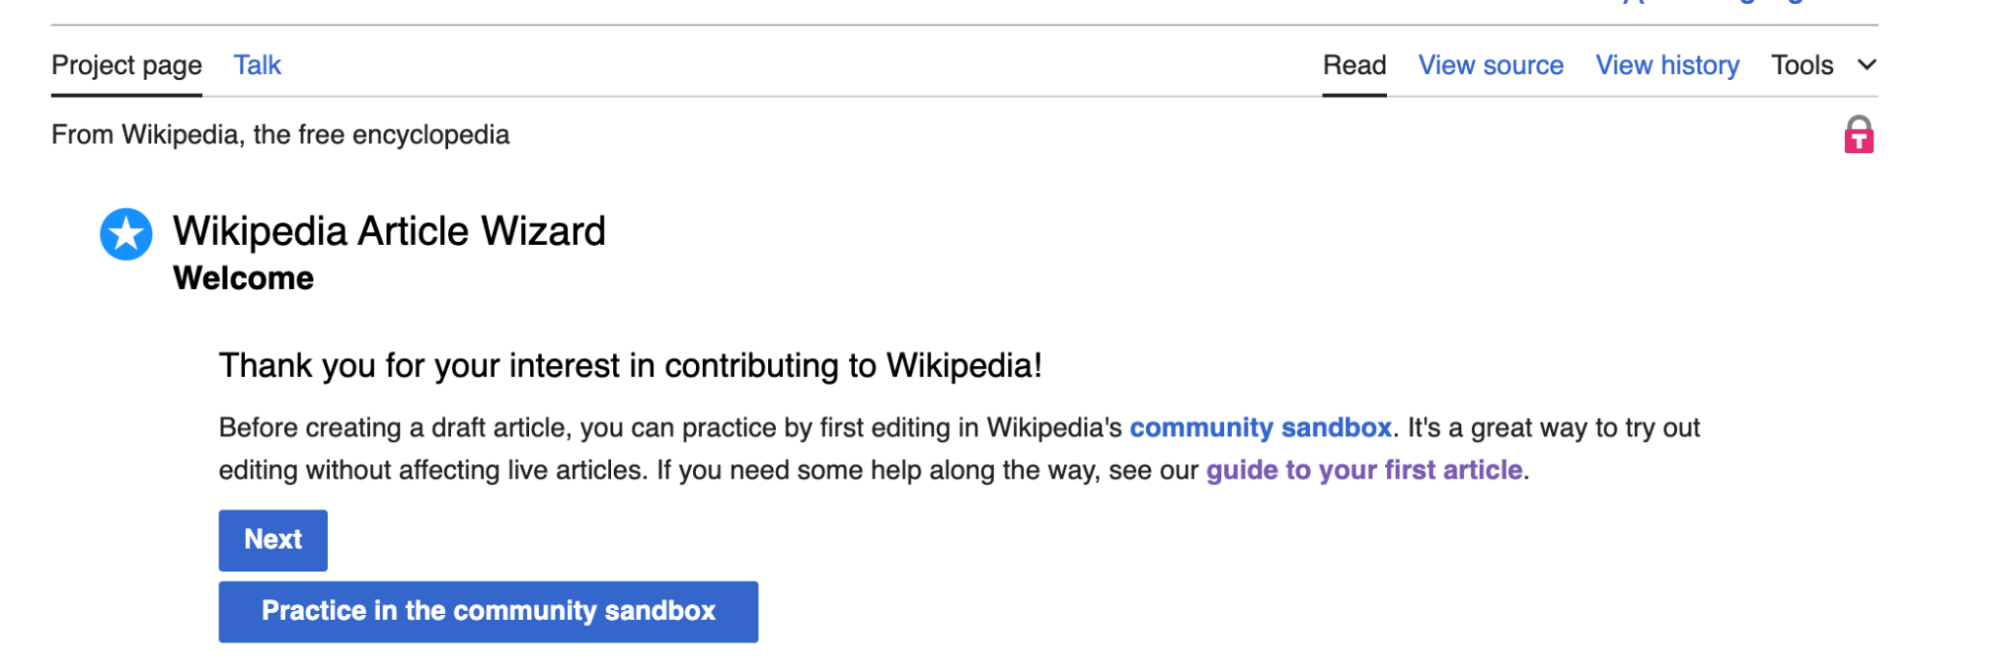Screen dimensions: 1999x669
Task: Select the Project page tab
Action: coord(126,64)
